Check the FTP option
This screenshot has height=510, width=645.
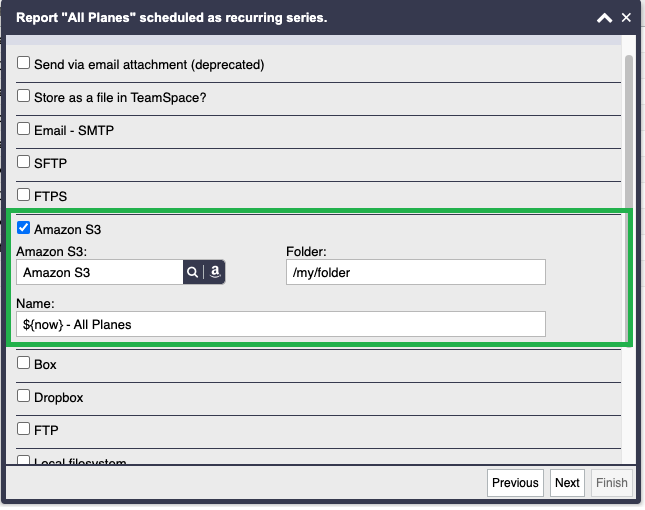coord(23,429)
